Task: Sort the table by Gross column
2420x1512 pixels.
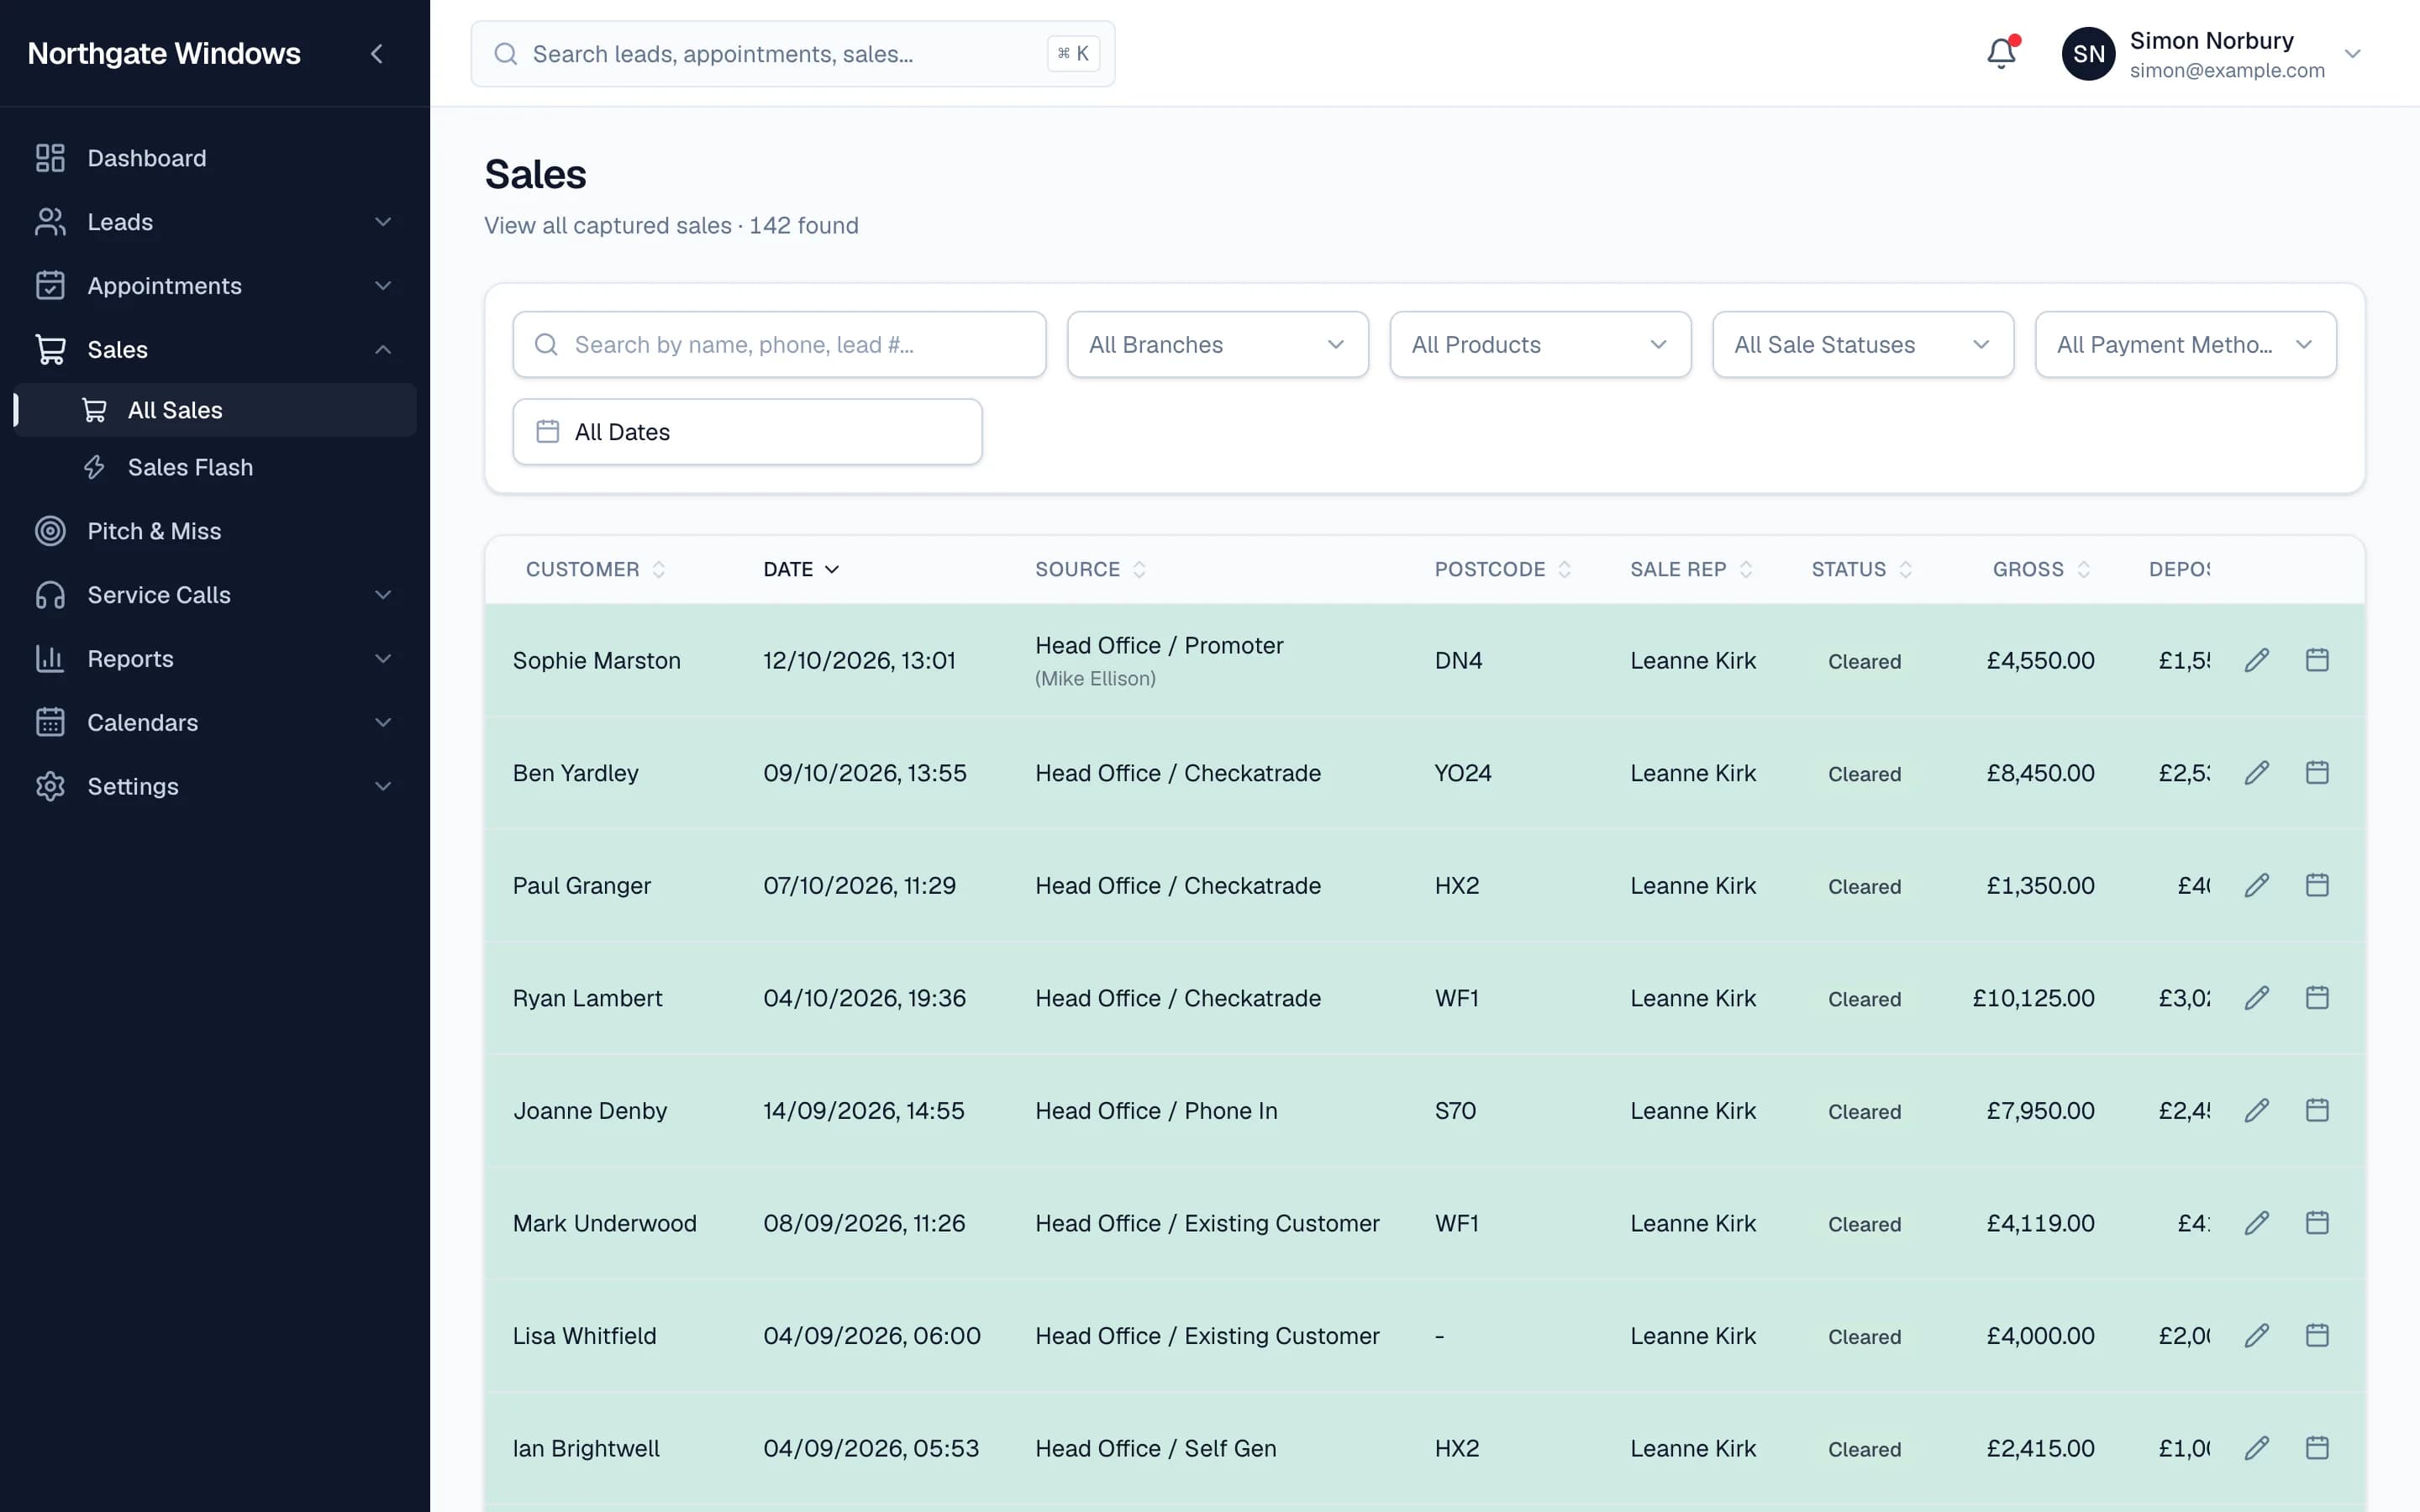Action: [x=2041, y=569]
